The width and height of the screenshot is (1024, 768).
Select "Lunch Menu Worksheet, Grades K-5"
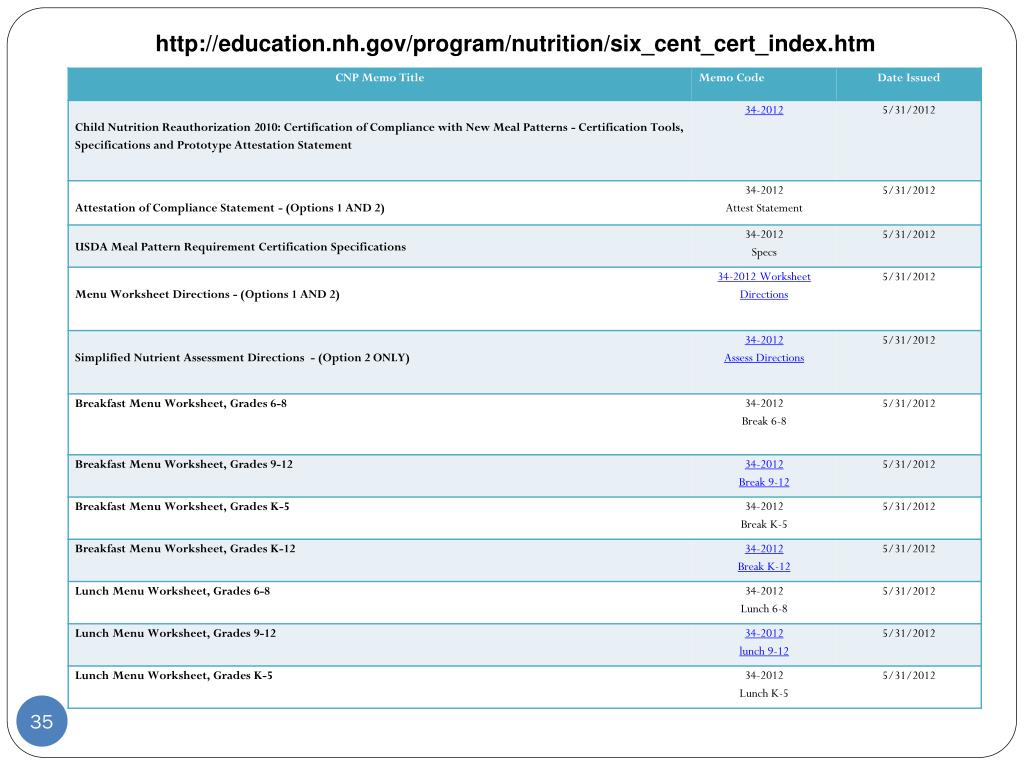coord(173,675)
